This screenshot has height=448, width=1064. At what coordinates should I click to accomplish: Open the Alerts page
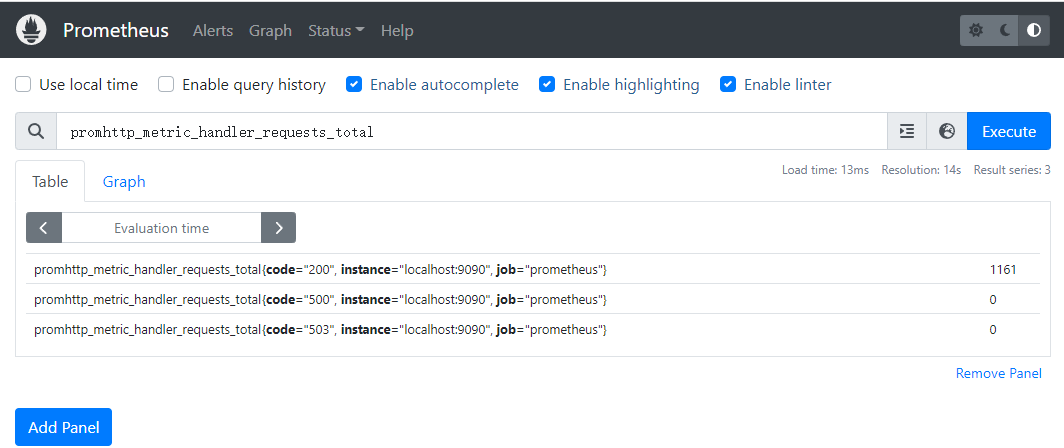212,31
